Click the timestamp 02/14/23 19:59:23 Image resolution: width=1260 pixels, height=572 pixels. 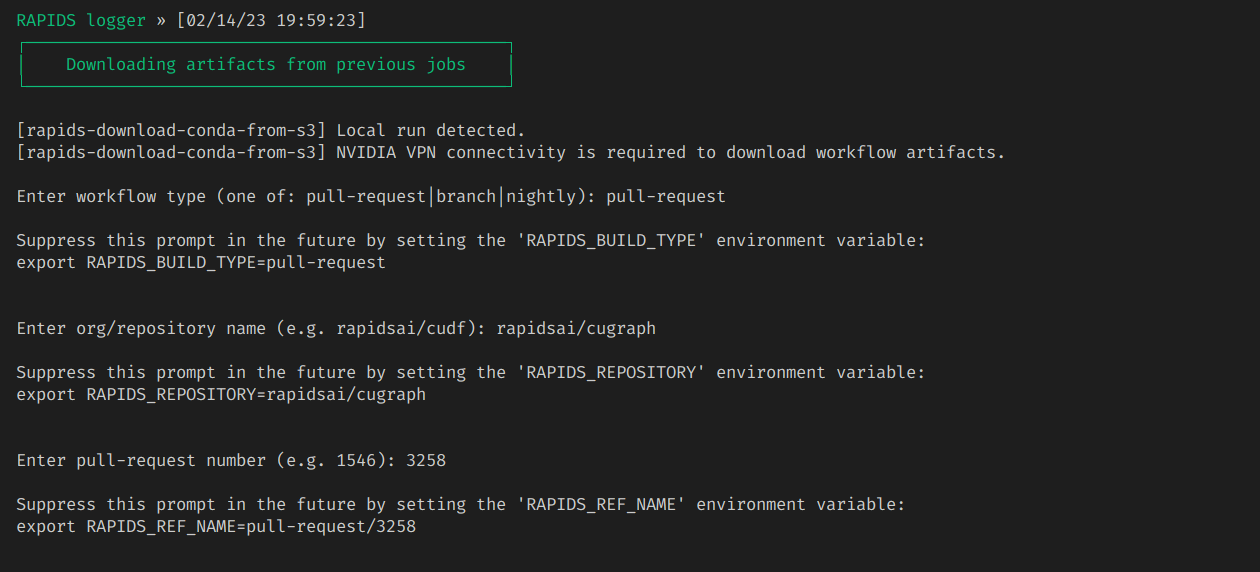click(270, 20)
